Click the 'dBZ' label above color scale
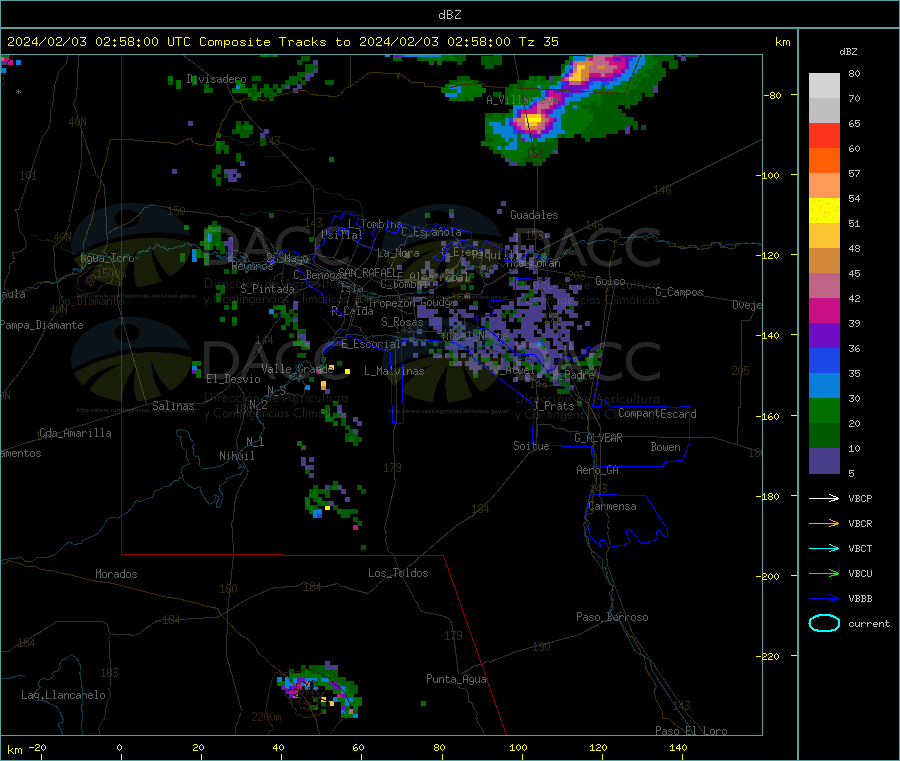Screen dimensions: 900x761 click(848, 52)
